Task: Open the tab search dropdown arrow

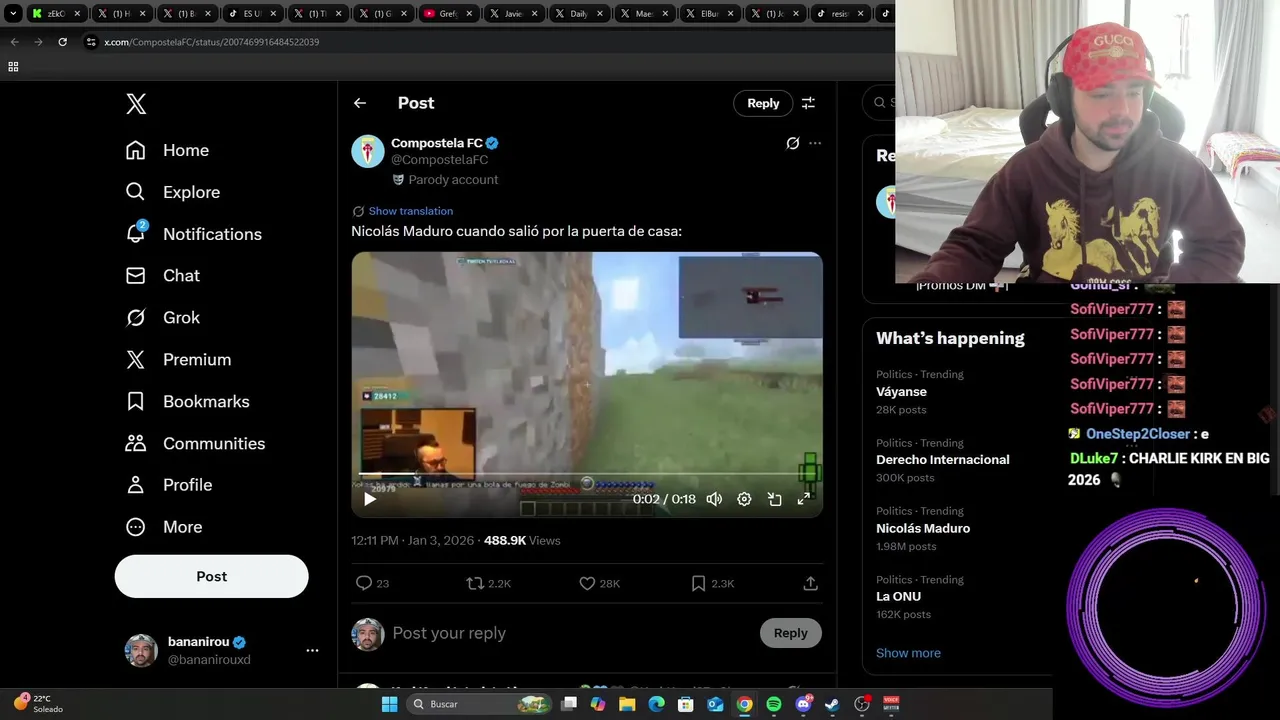Action: pyautogui.click(x=13, y=14)
